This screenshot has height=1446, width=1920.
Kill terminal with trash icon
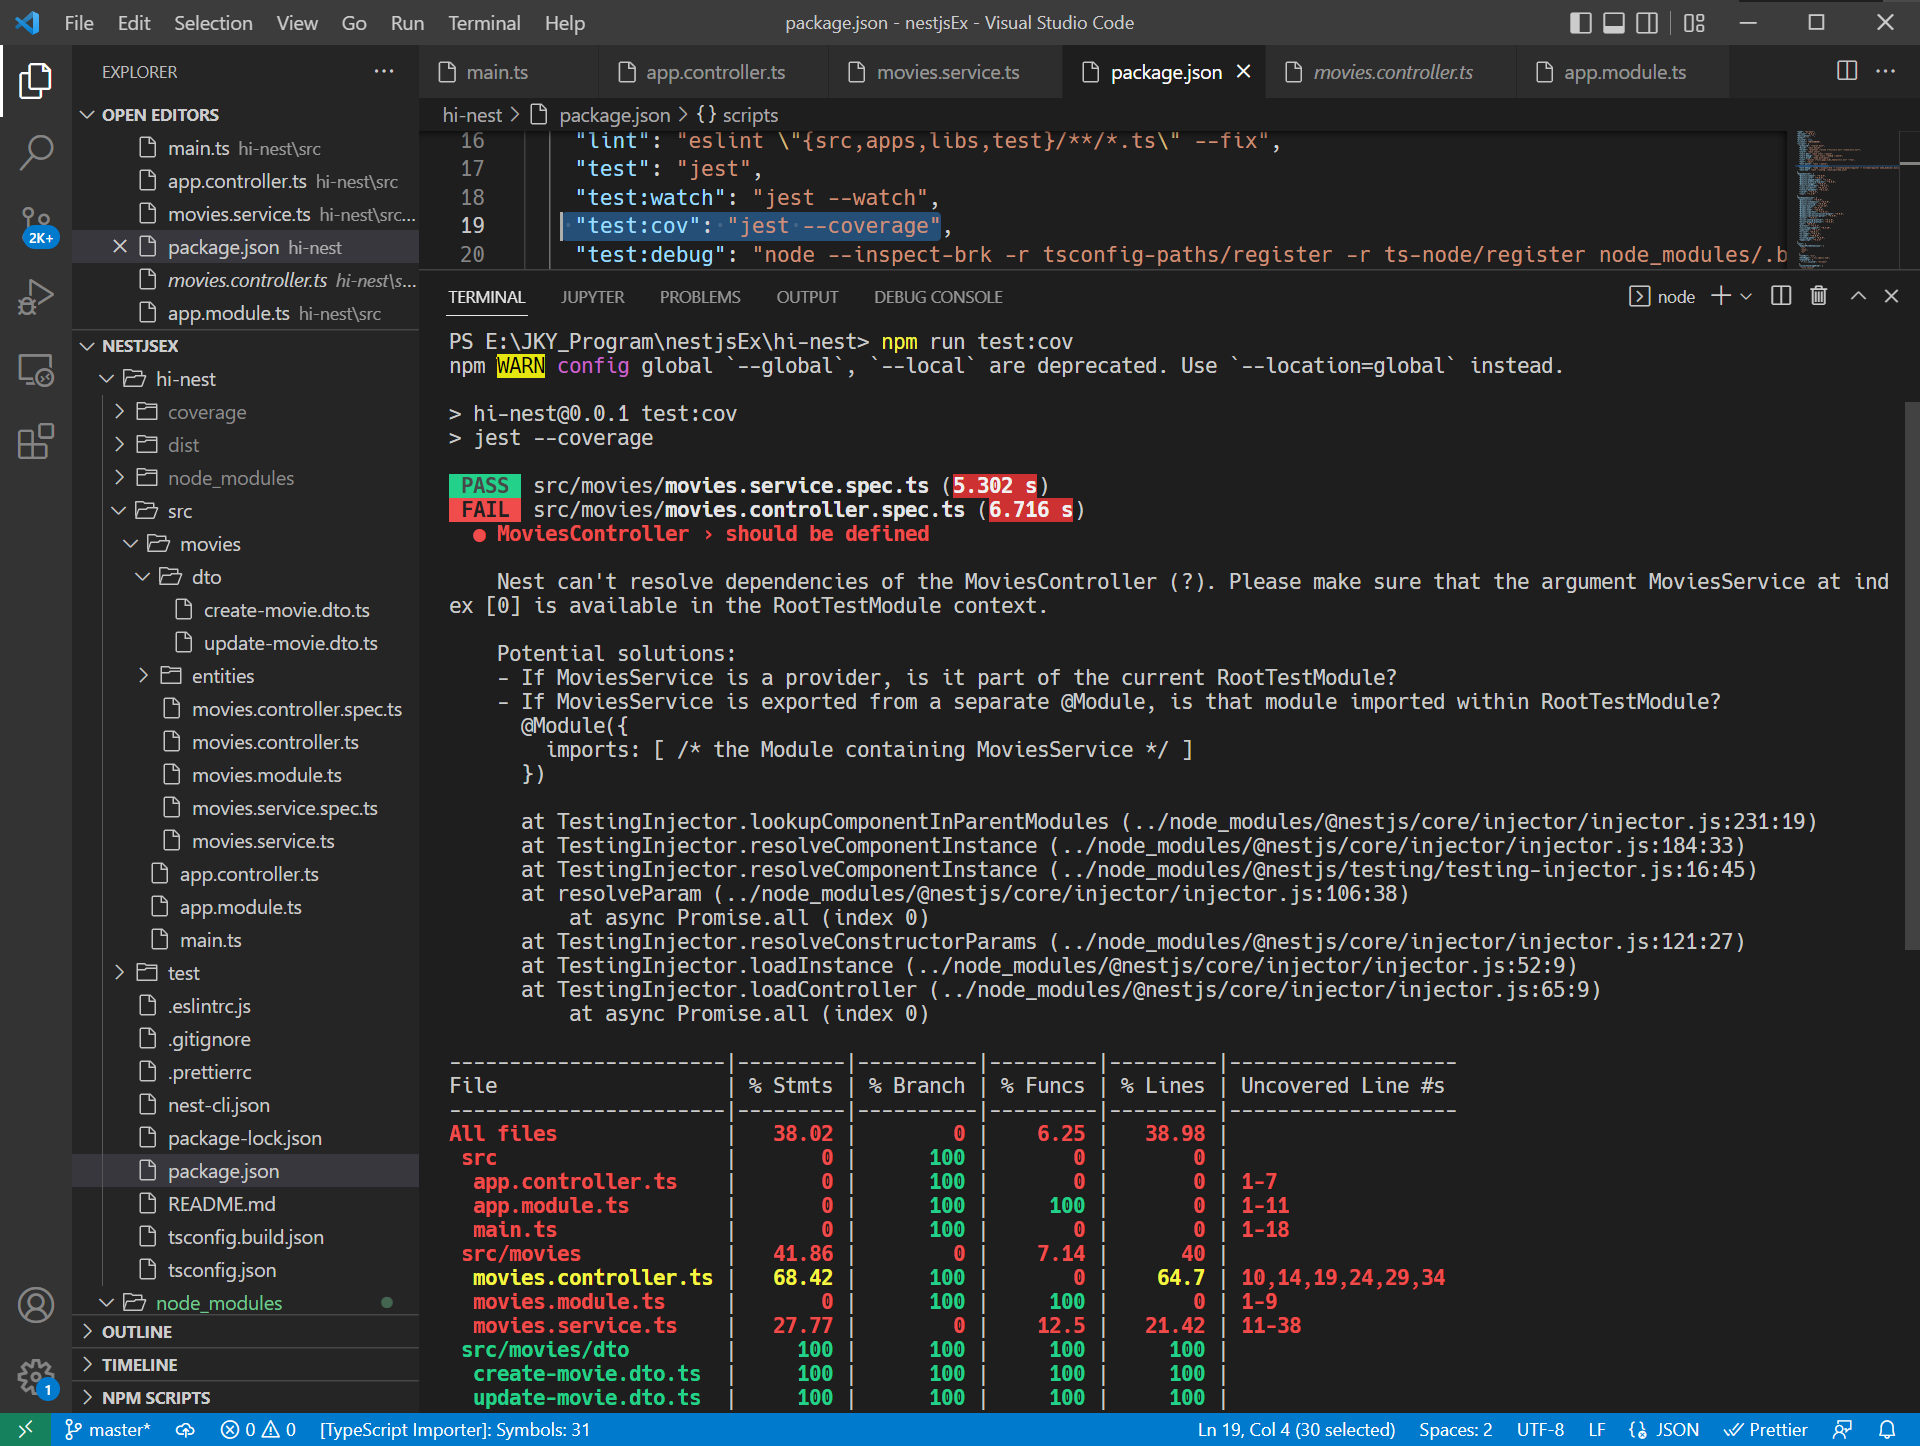click(x=1818, y=296)
